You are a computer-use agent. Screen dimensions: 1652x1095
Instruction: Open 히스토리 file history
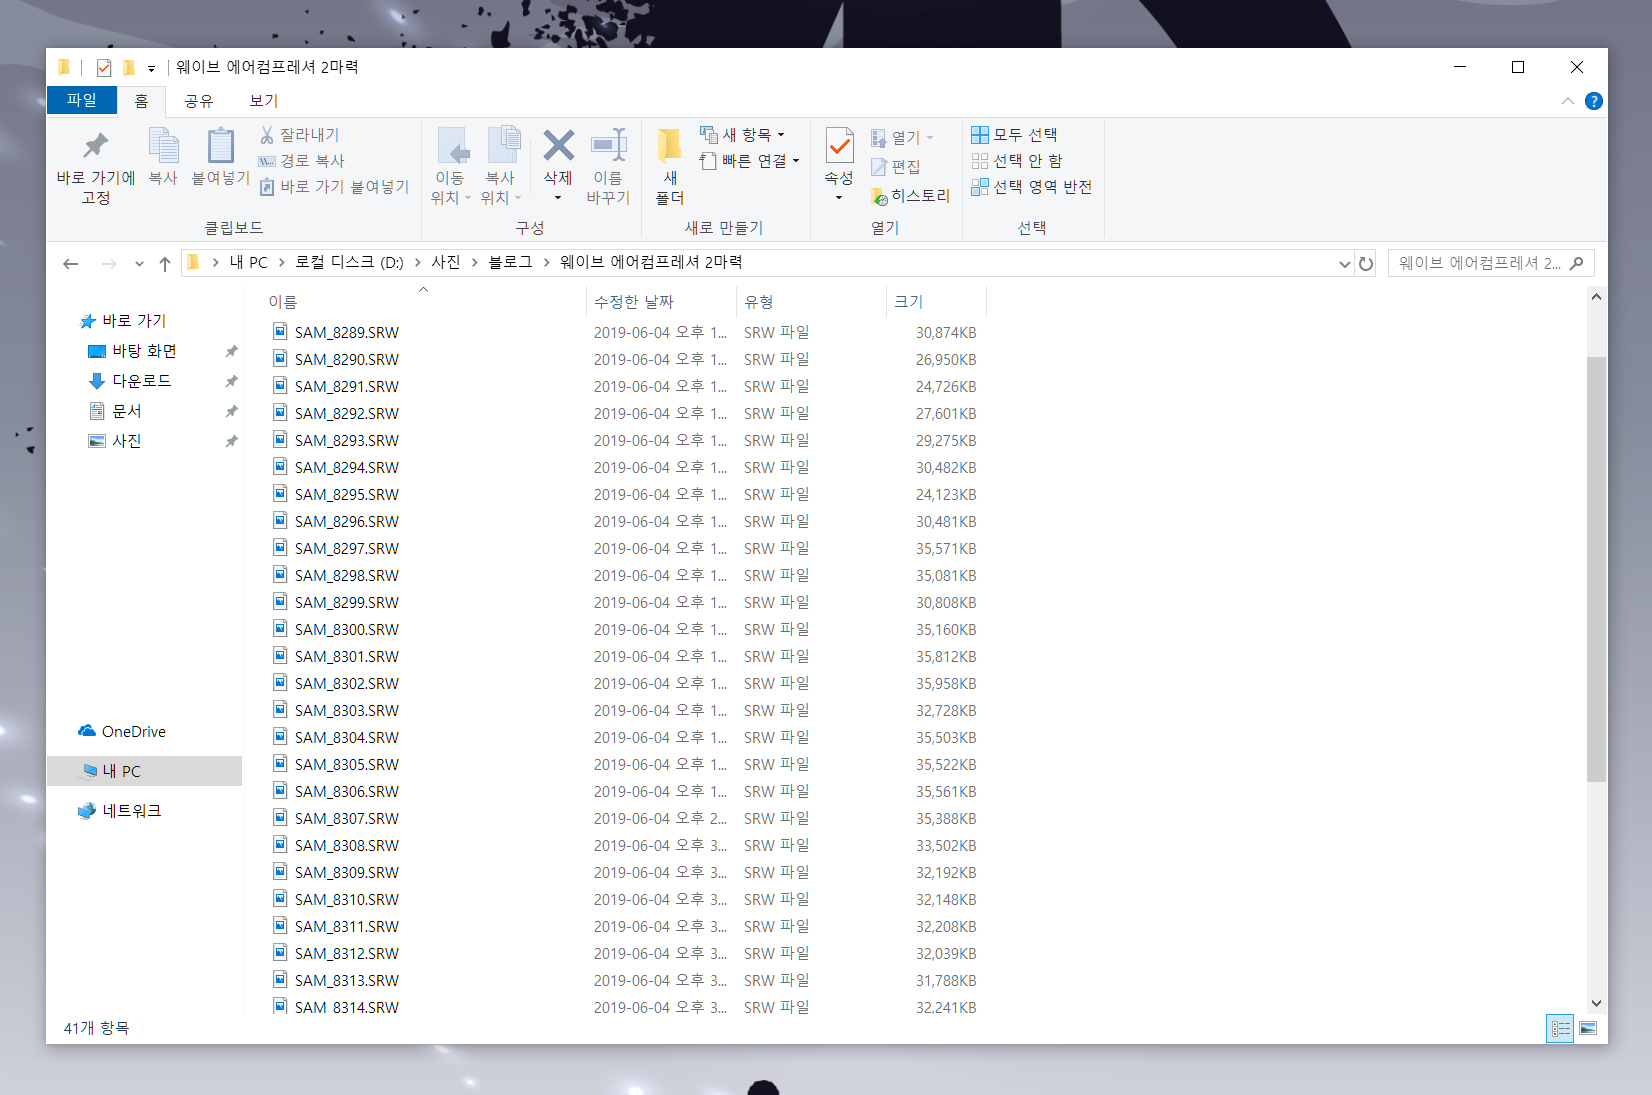pos(910,196)
